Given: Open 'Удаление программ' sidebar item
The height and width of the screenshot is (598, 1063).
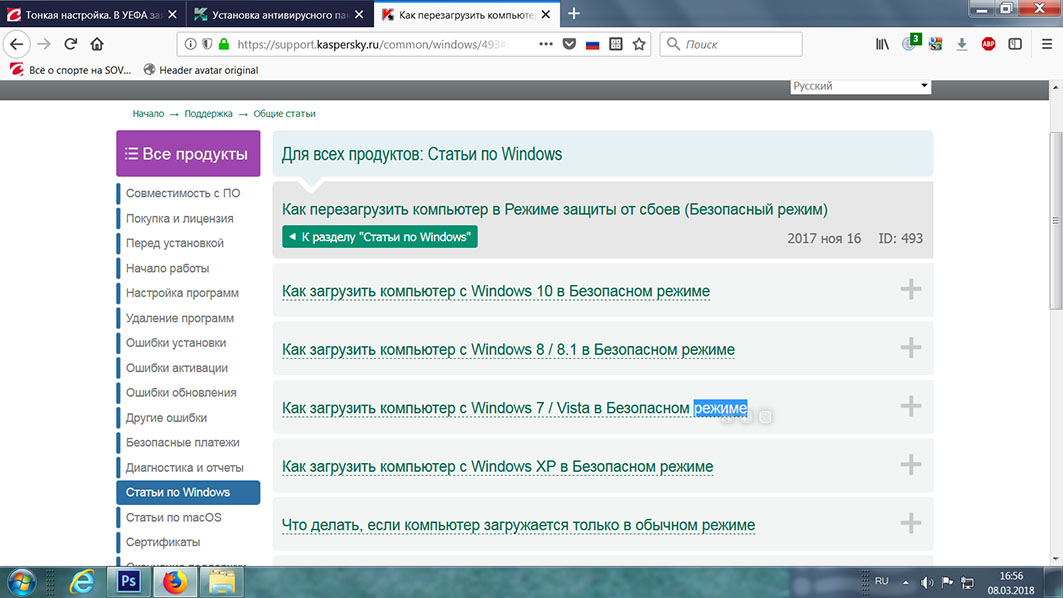Looking at the screenshot, I should pyautogui.click(x=179, y=318).
